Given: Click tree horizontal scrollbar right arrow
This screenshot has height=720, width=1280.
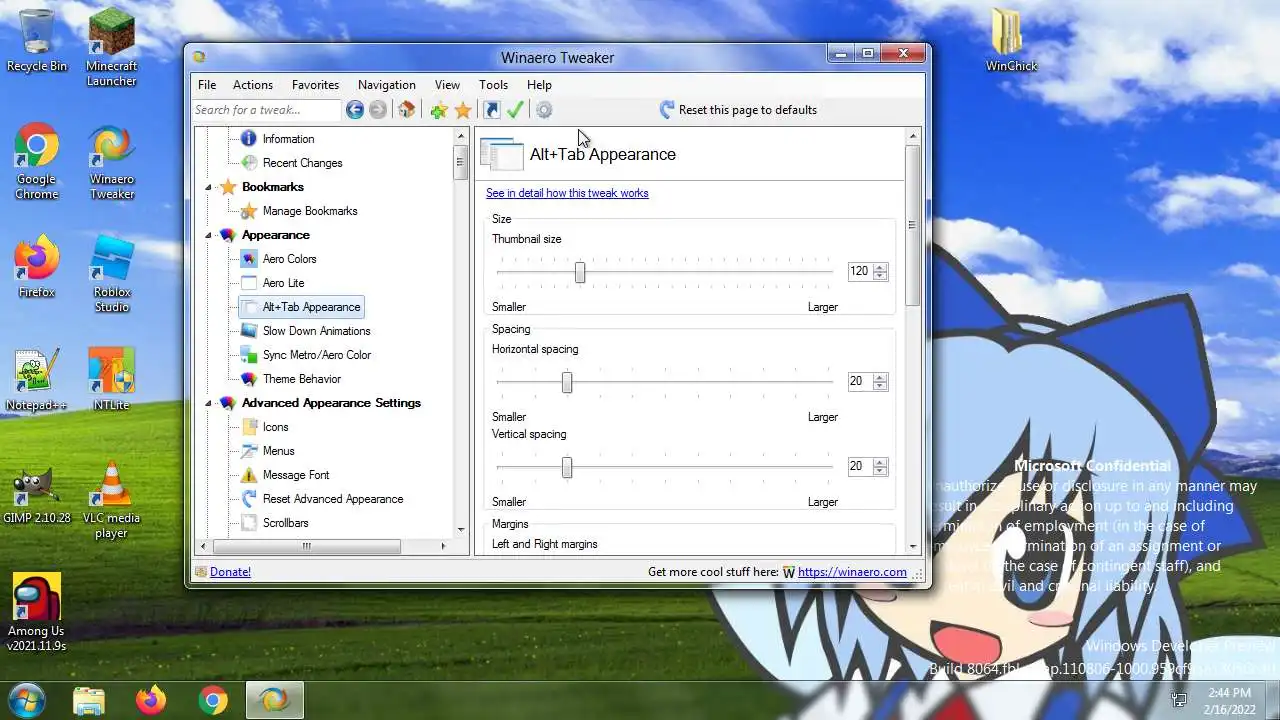Looking at the screenshot, I should [x=443, y=546].
